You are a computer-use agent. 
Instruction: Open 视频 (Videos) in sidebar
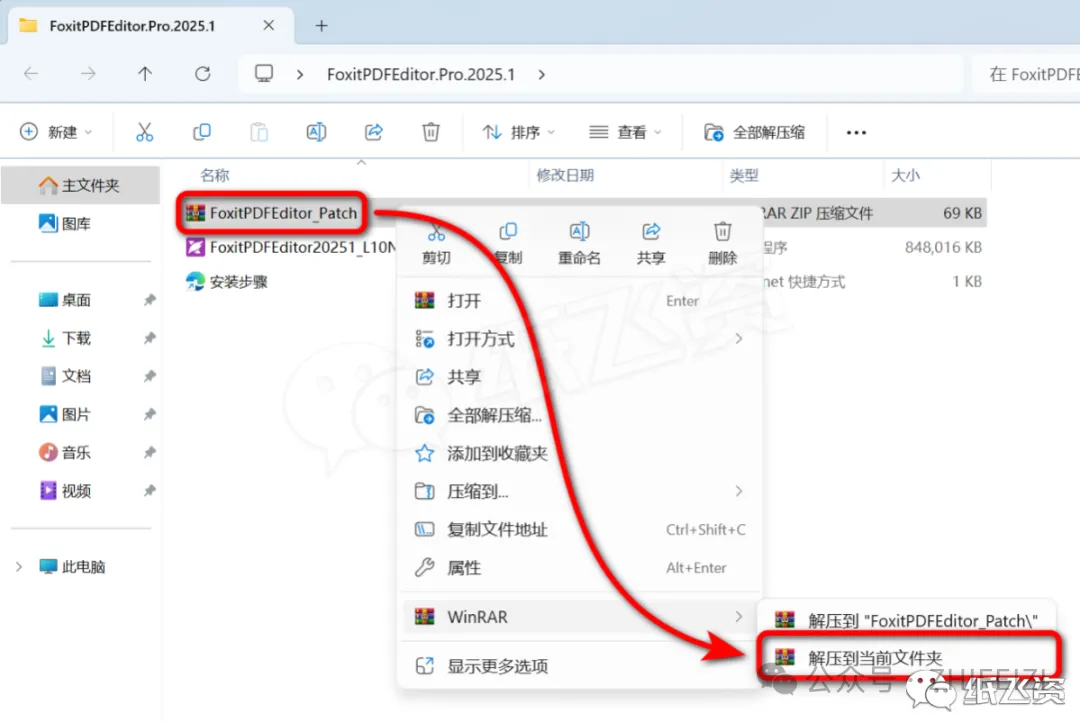[65, 491]
